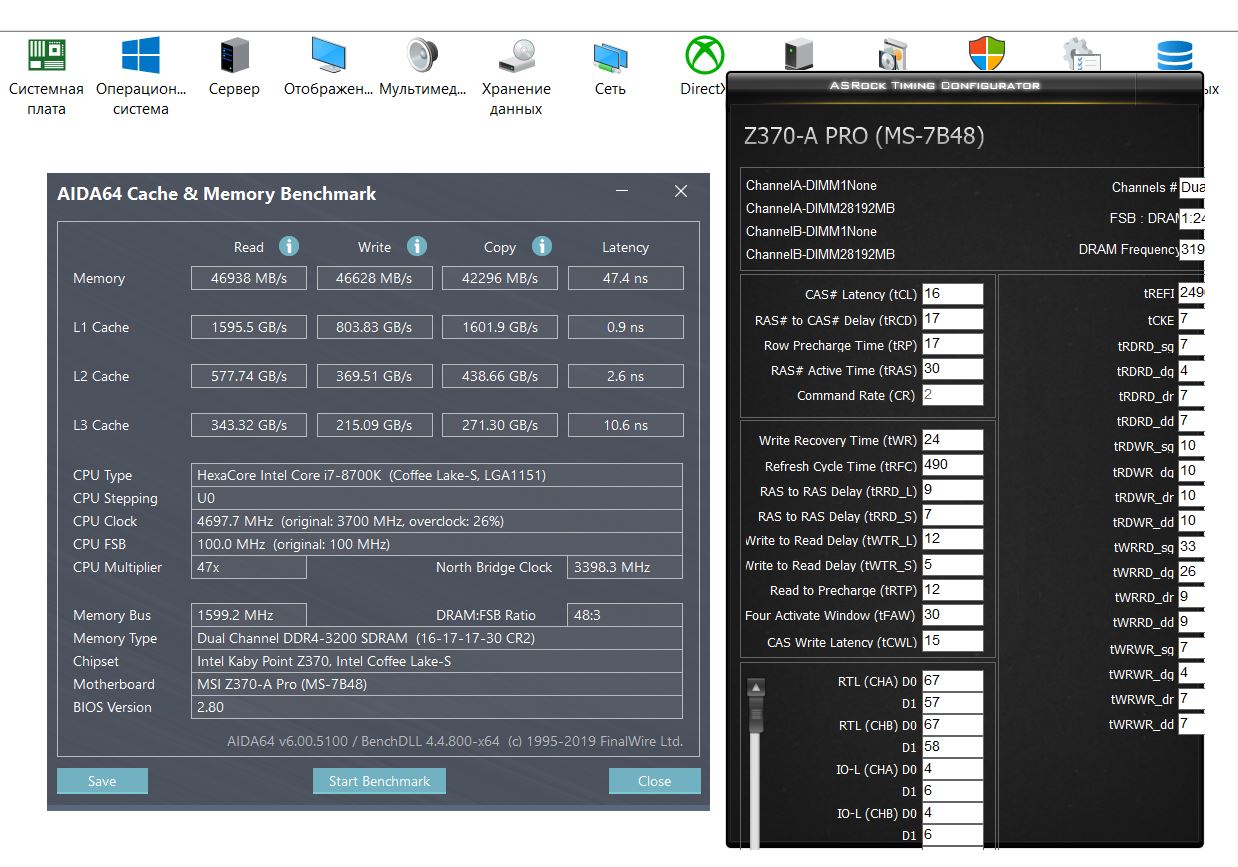Click the Four Activate Window (tFAW) field
This screenshot has height=867, width=1238.
click(952, 615)
